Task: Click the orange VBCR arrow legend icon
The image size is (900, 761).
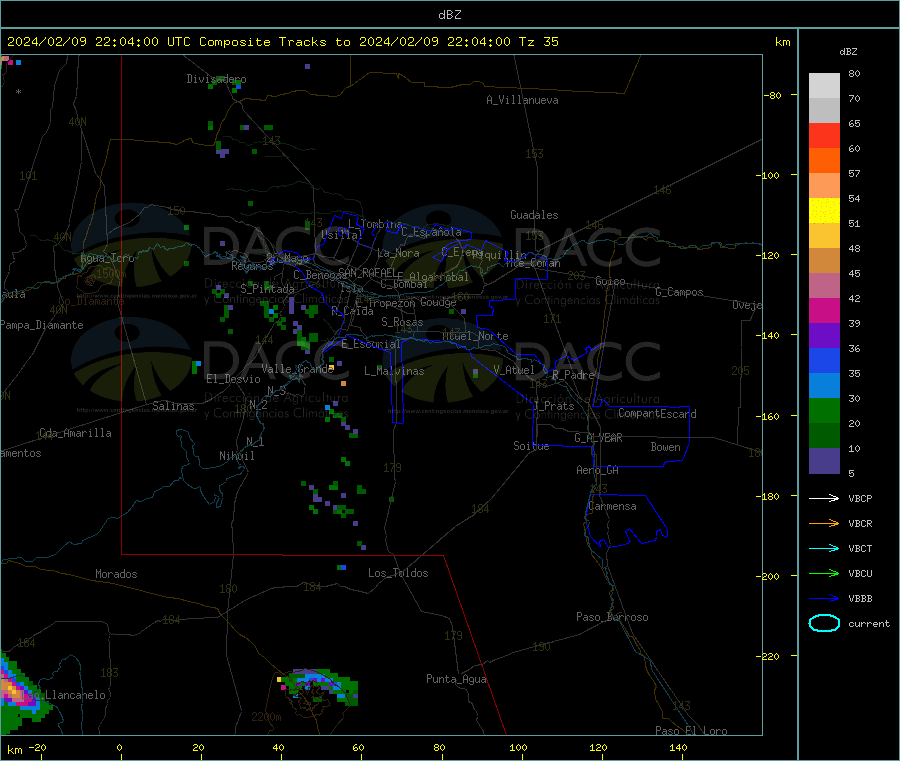Action: (824, 523)
